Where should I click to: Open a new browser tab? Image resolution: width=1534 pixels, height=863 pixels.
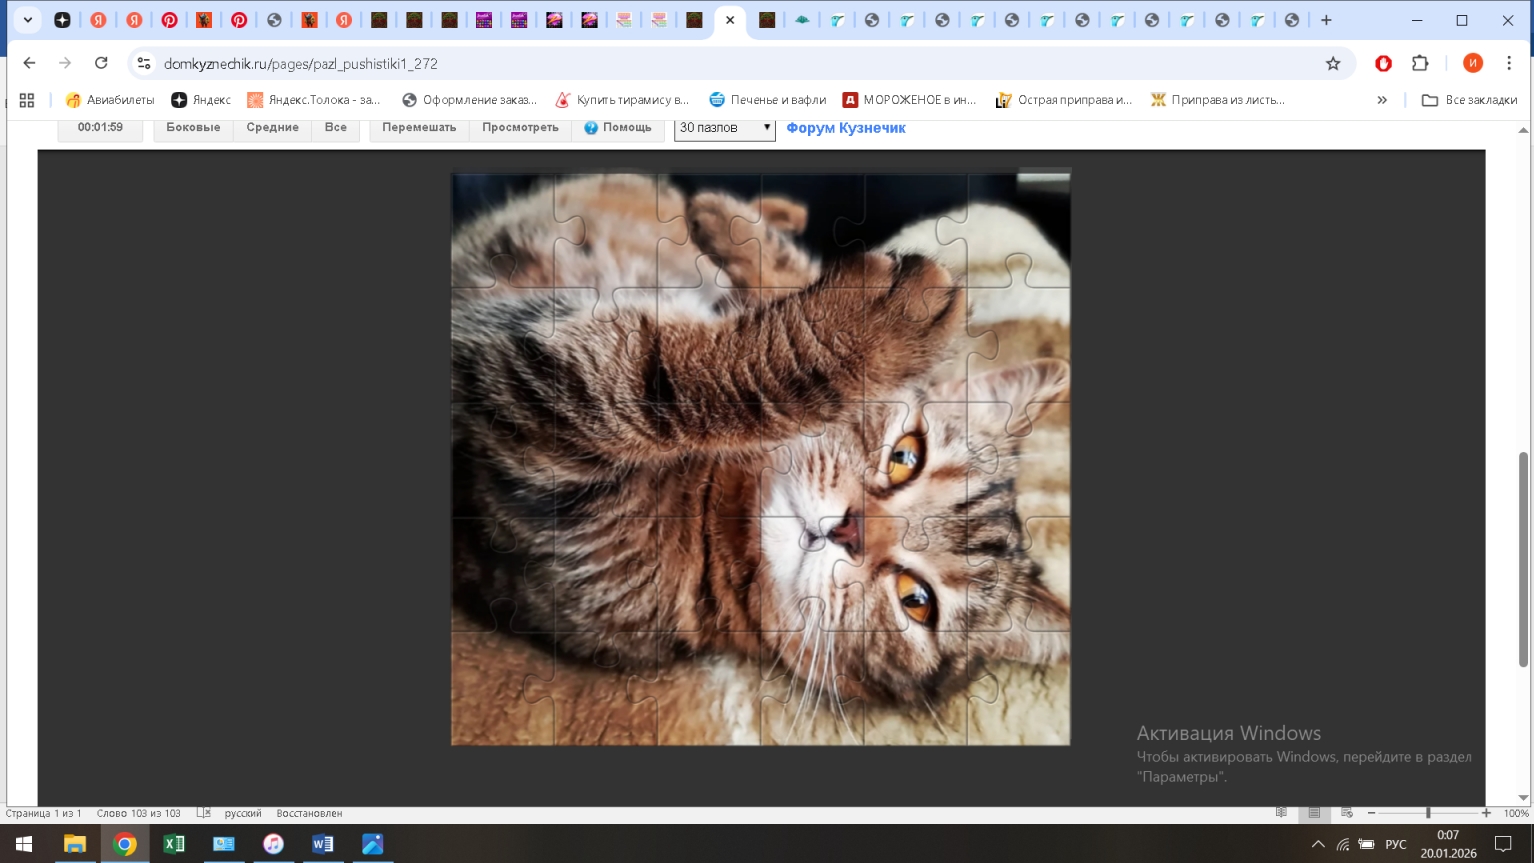(x=1326, y=20)
